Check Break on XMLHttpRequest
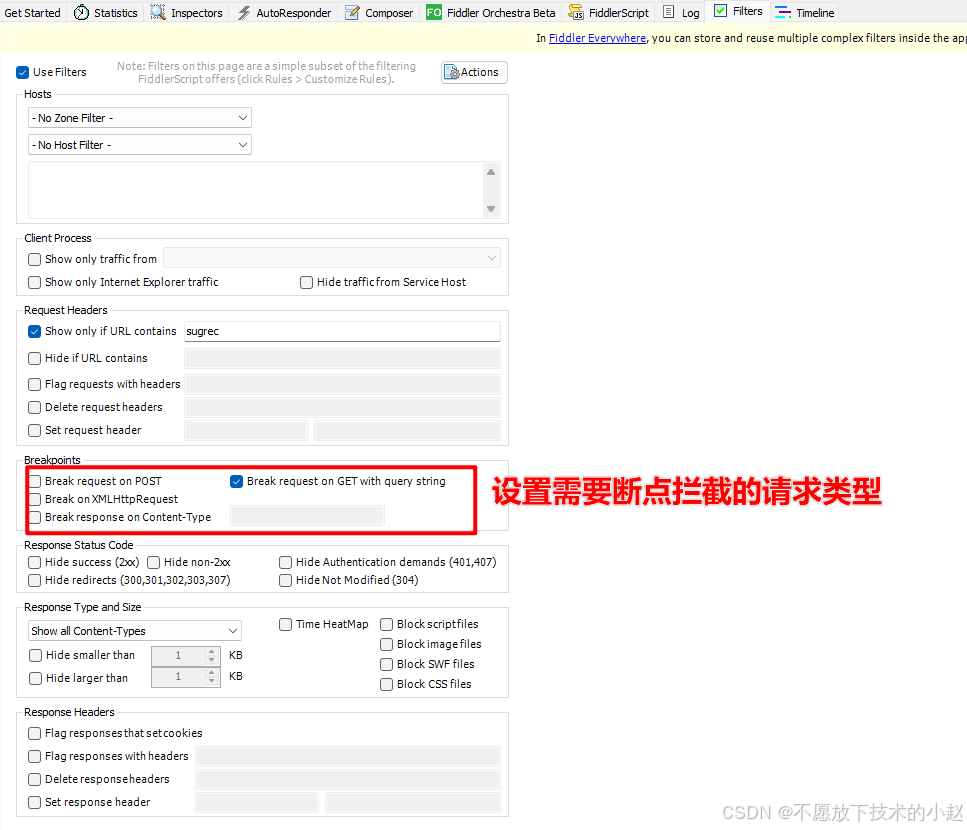 [x=35, y=499]
